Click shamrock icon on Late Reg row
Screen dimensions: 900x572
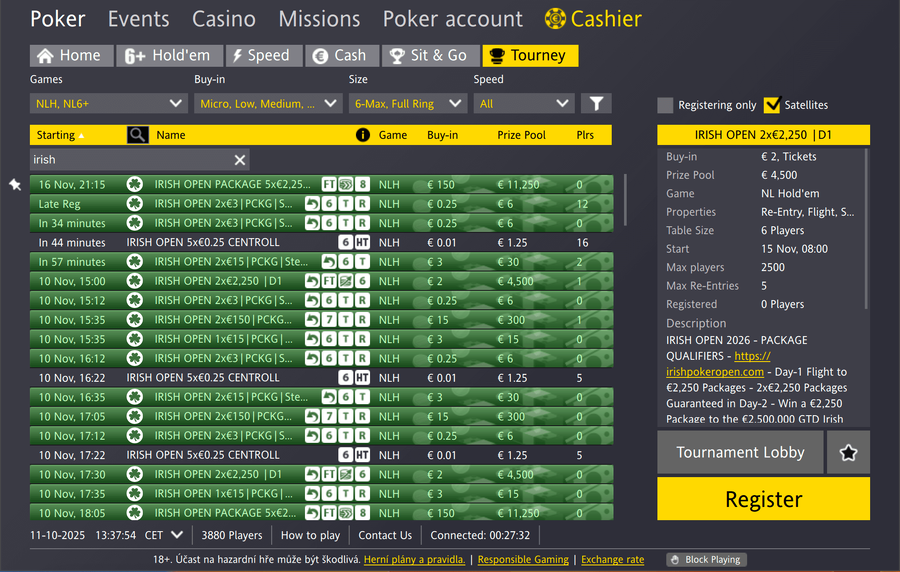click(134, 204)
